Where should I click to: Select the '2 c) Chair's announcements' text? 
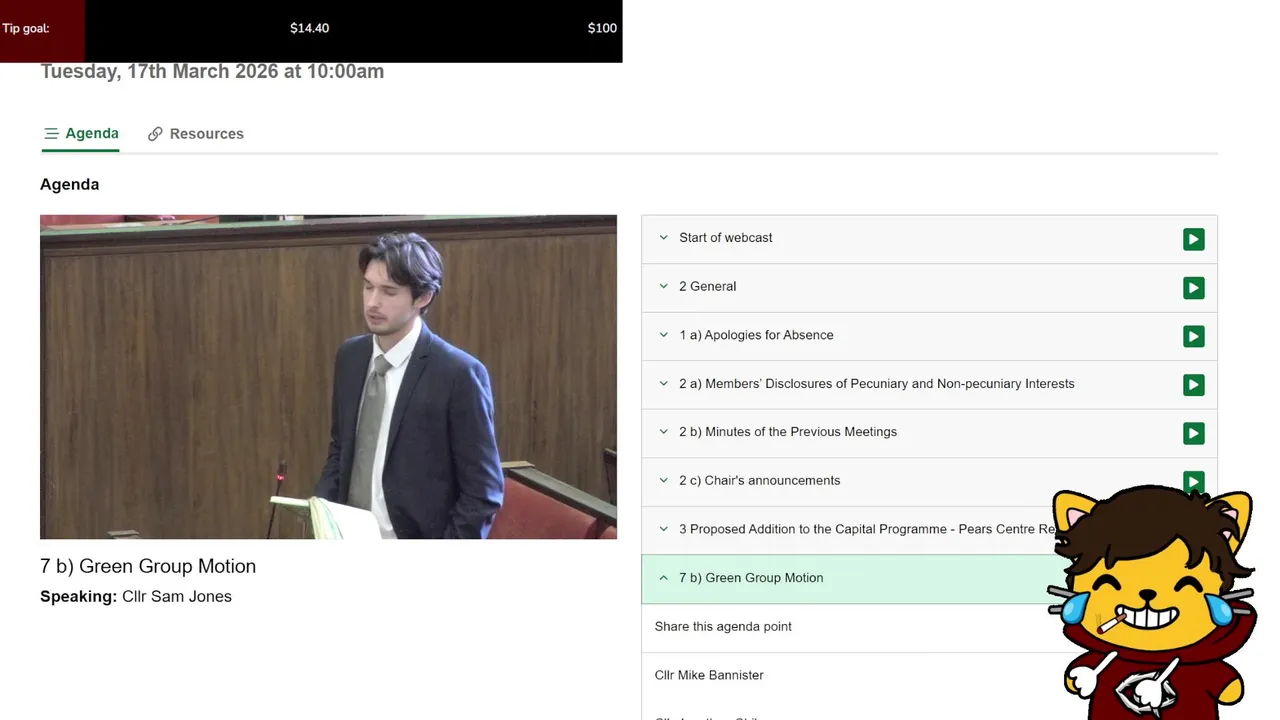[x=760, y=480]
